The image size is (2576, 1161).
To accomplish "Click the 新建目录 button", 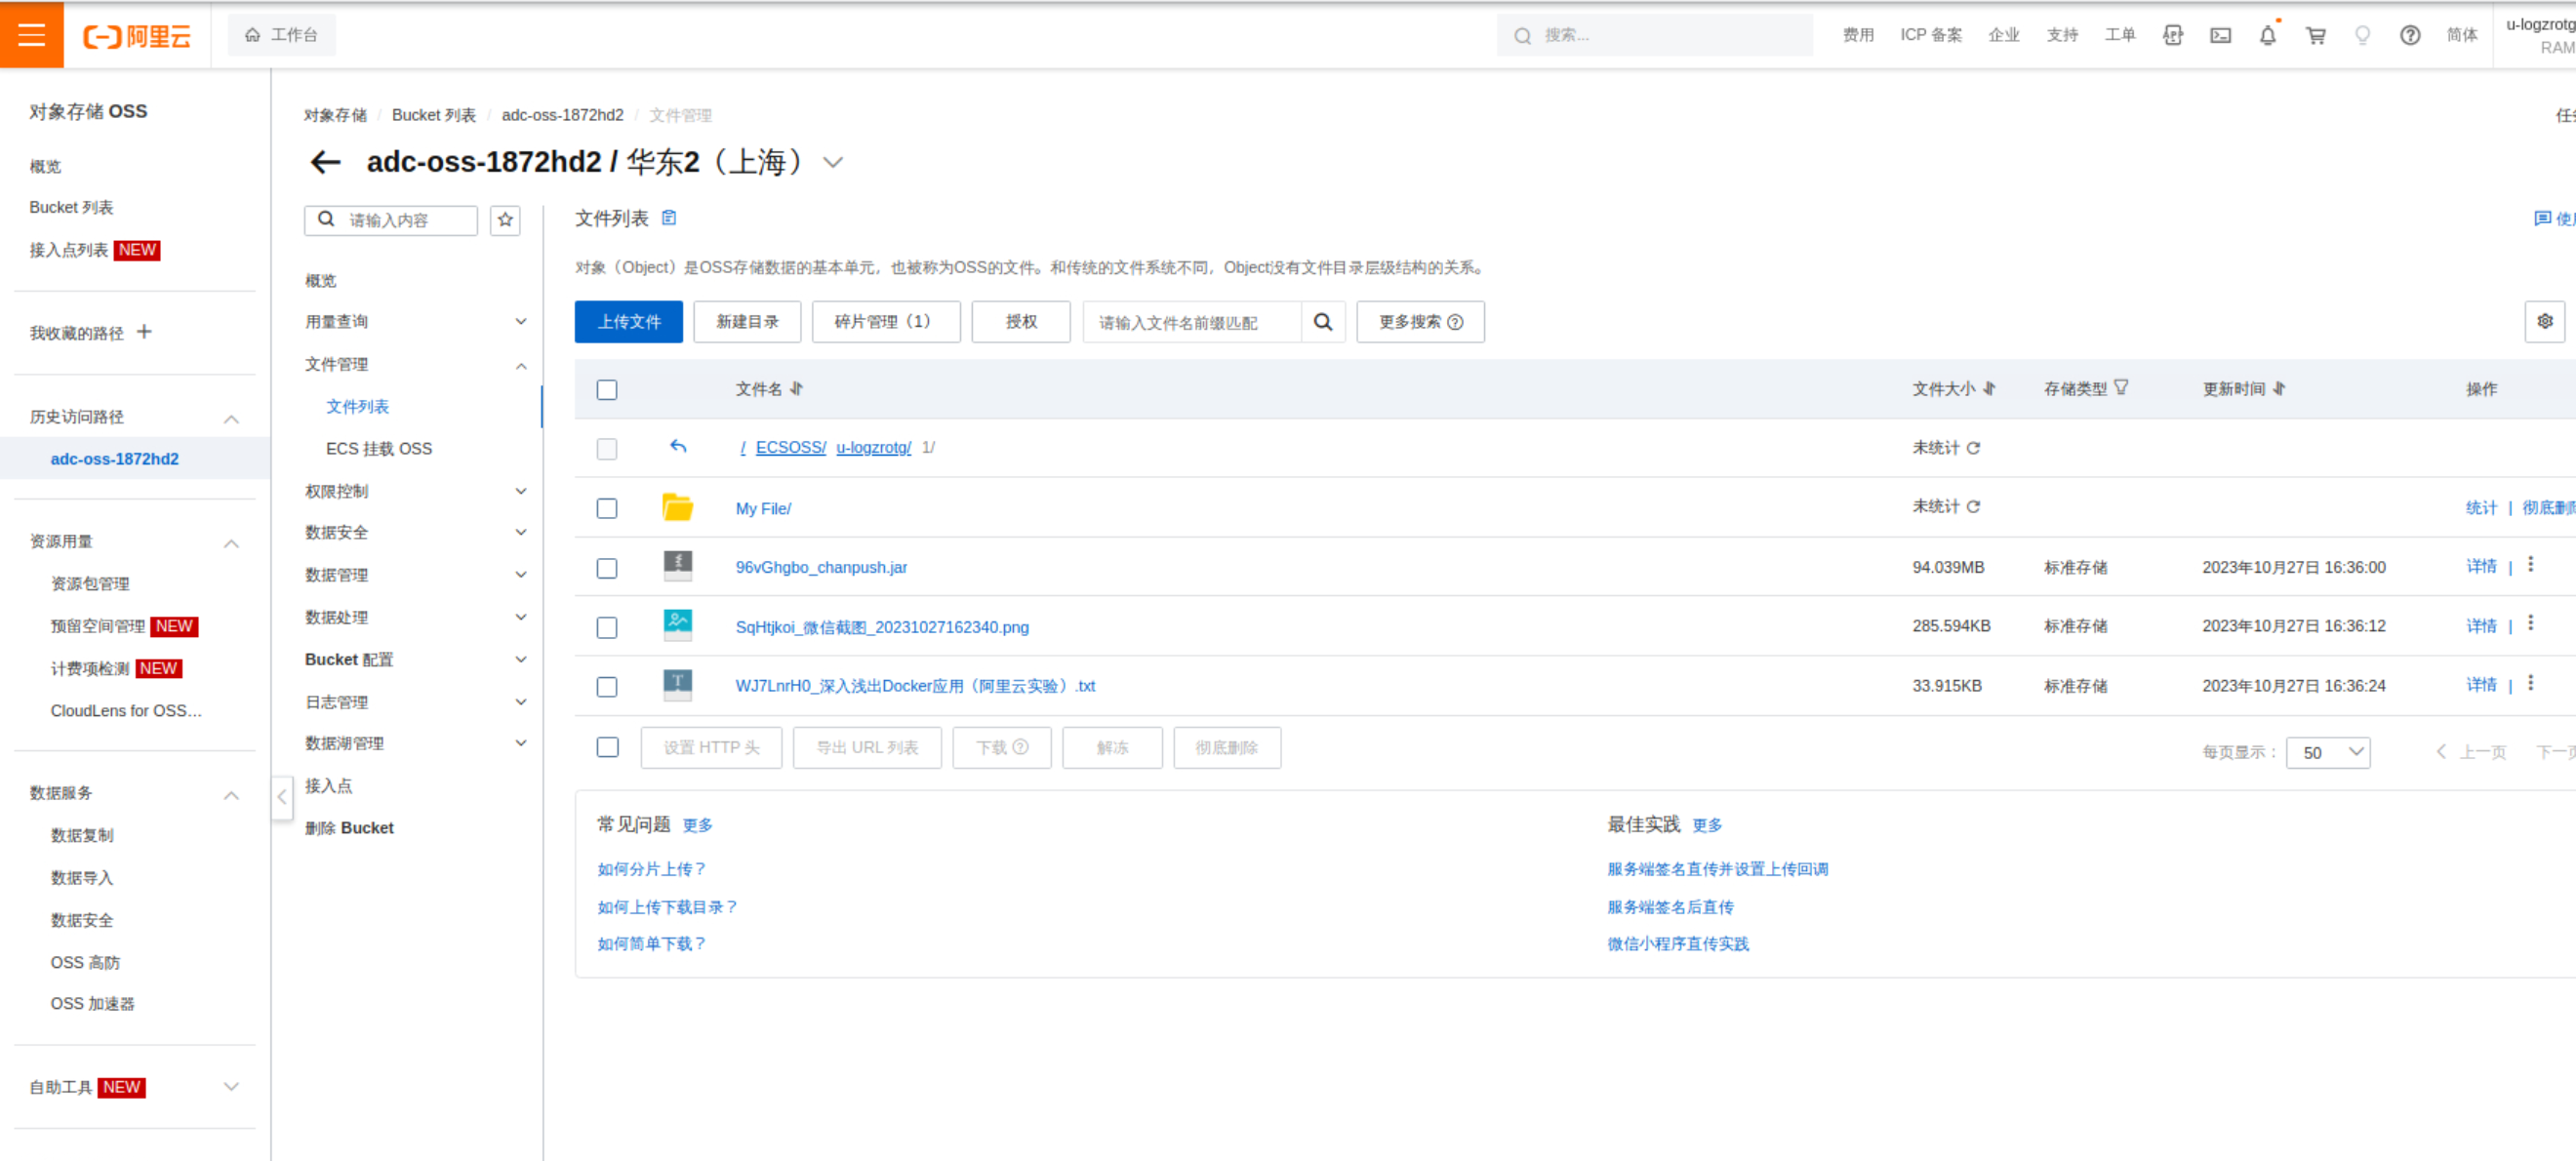I will point(747,322).
